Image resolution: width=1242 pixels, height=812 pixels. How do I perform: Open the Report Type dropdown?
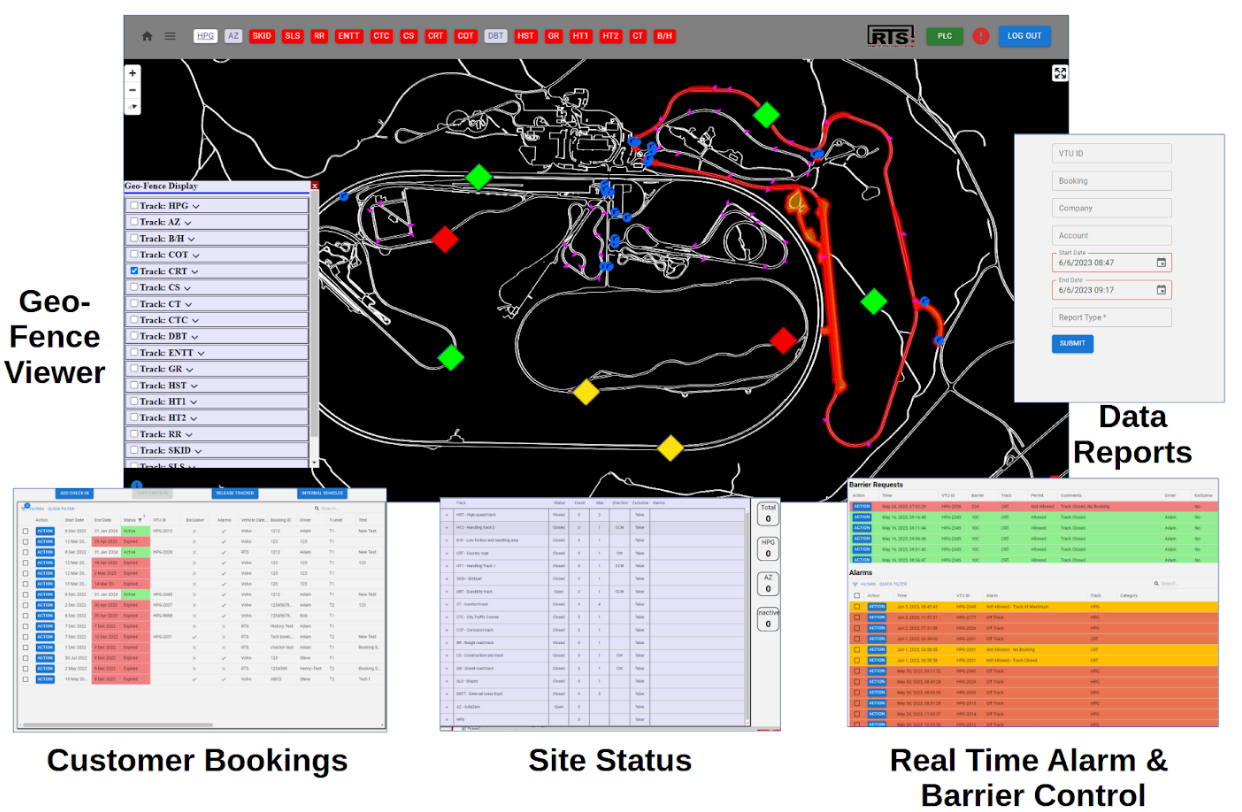(1111, 317)
